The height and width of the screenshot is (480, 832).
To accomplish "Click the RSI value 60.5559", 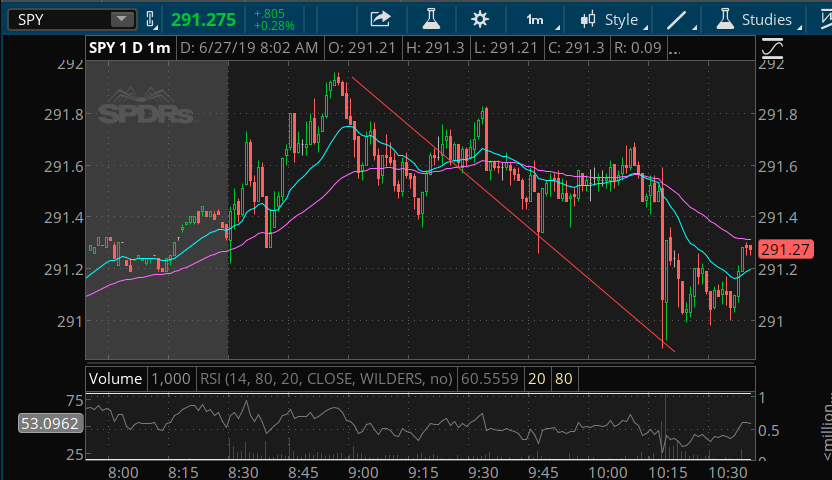I will click(x=490, y=379).
